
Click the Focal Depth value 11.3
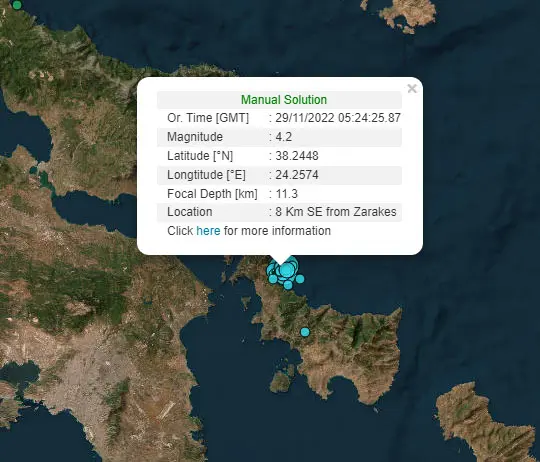point(287,193)
